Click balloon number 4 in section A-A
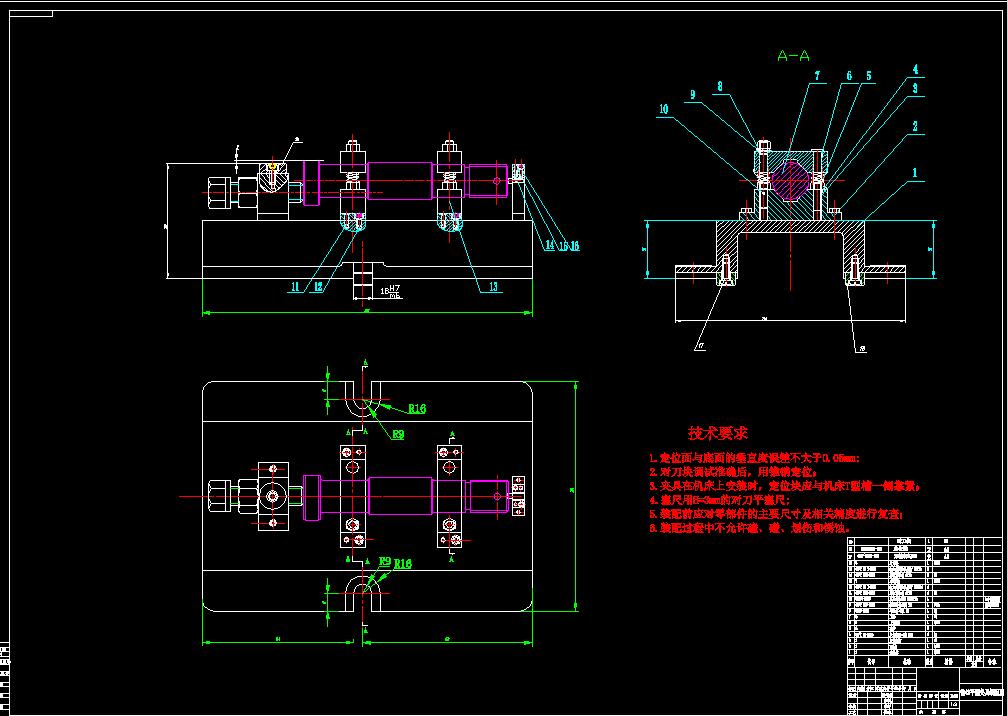This screenshot has width=1007, height=716. click(915, 70)
